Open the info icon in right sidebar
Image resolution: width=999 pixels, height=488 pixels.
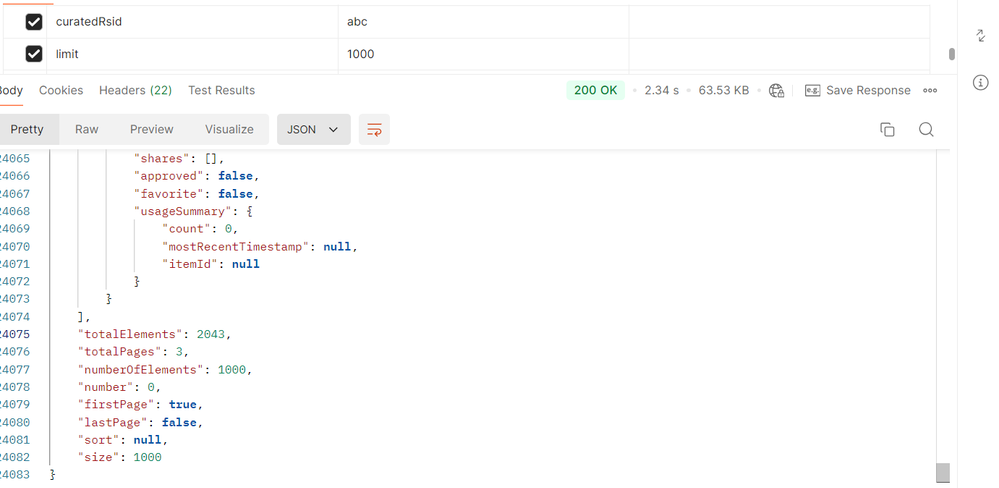point(980,83)
